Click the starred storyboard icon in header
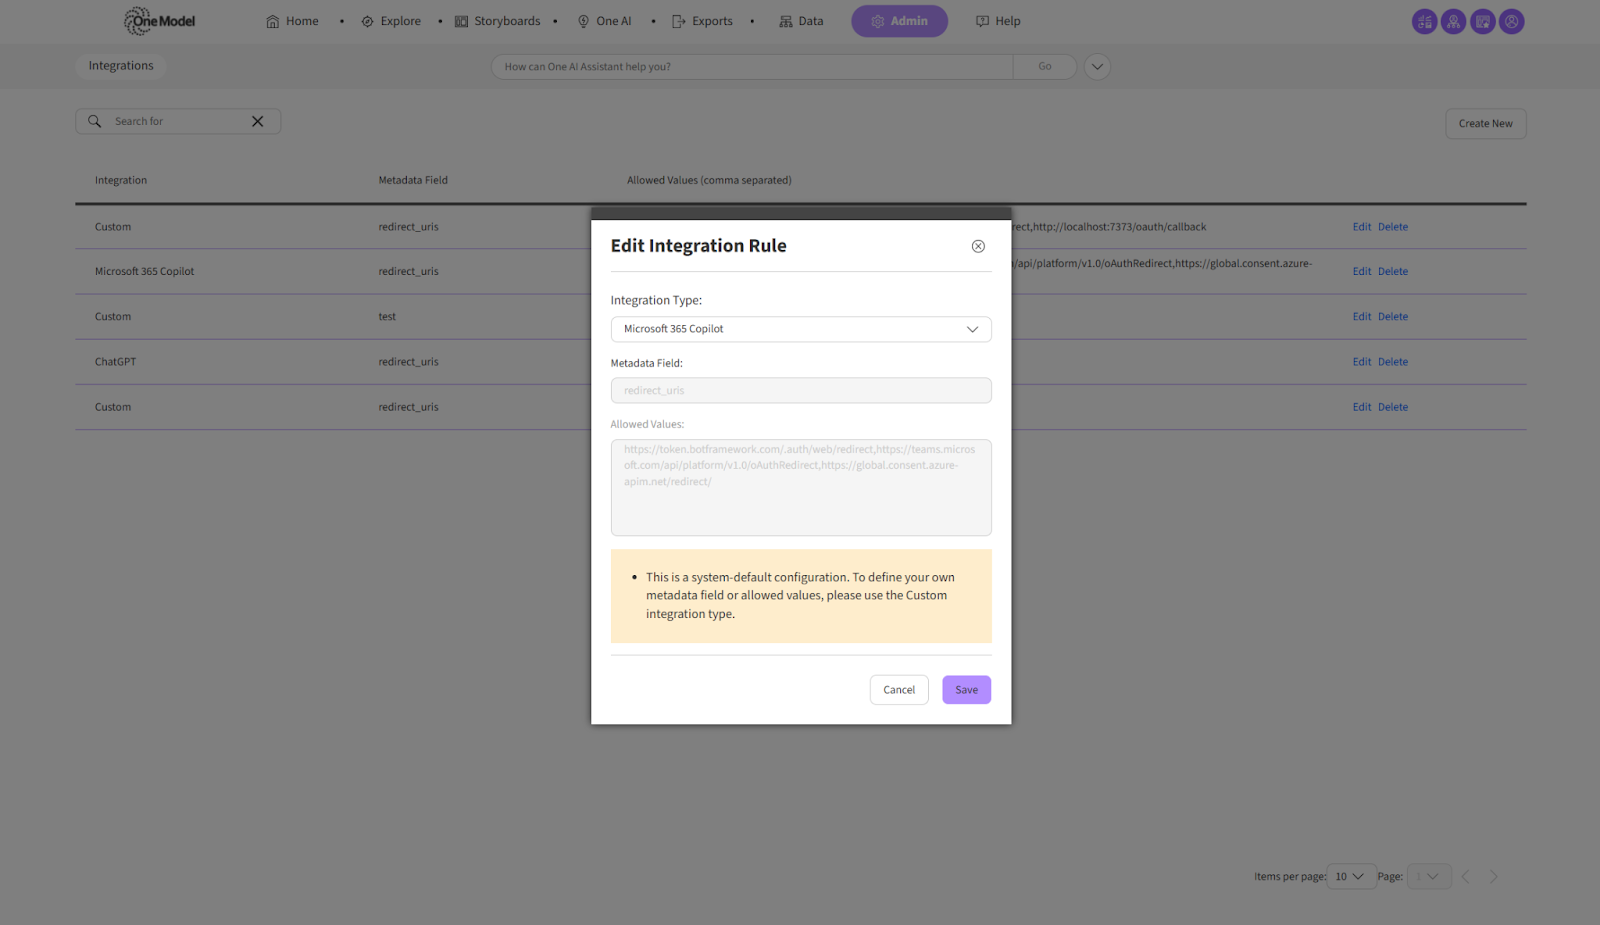Image resolution: width=1600 pixels, height=925 pixels. [1483, 21]
